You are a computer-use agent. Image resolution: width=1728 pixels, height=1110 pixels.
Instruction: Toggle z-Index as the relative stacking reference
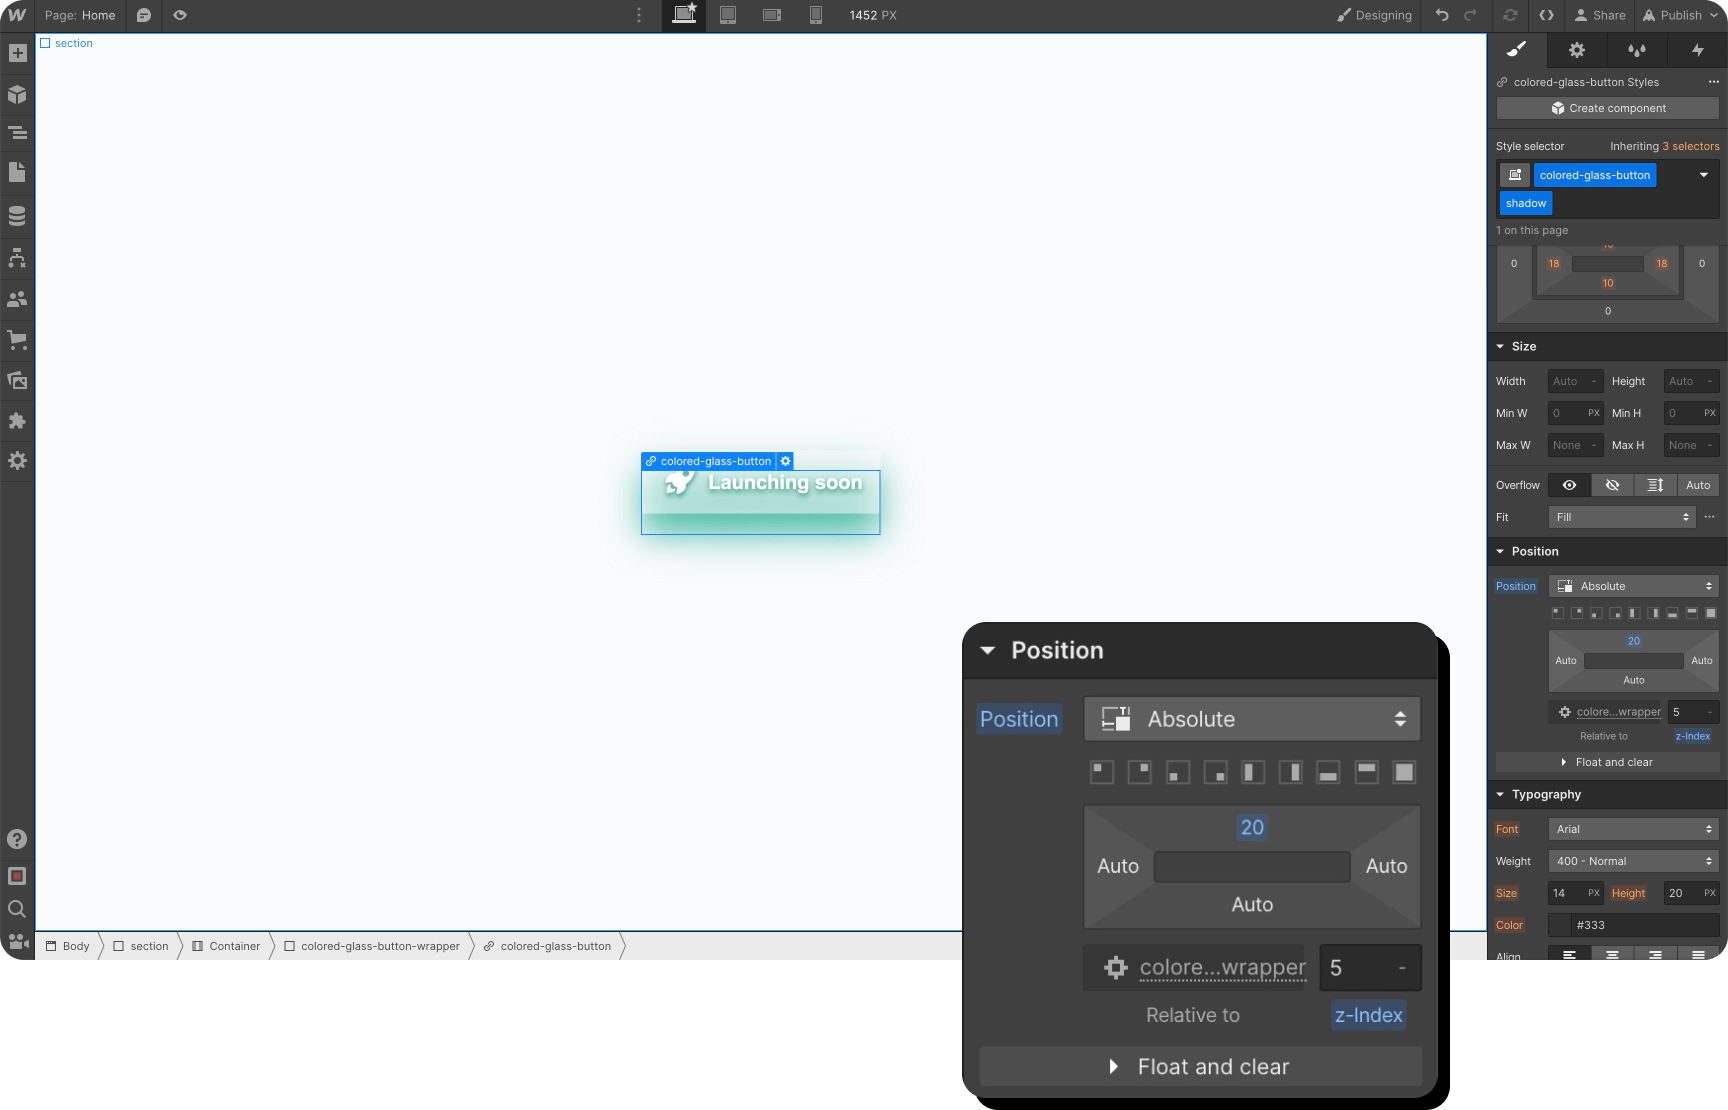(x=1368, y=1015)
